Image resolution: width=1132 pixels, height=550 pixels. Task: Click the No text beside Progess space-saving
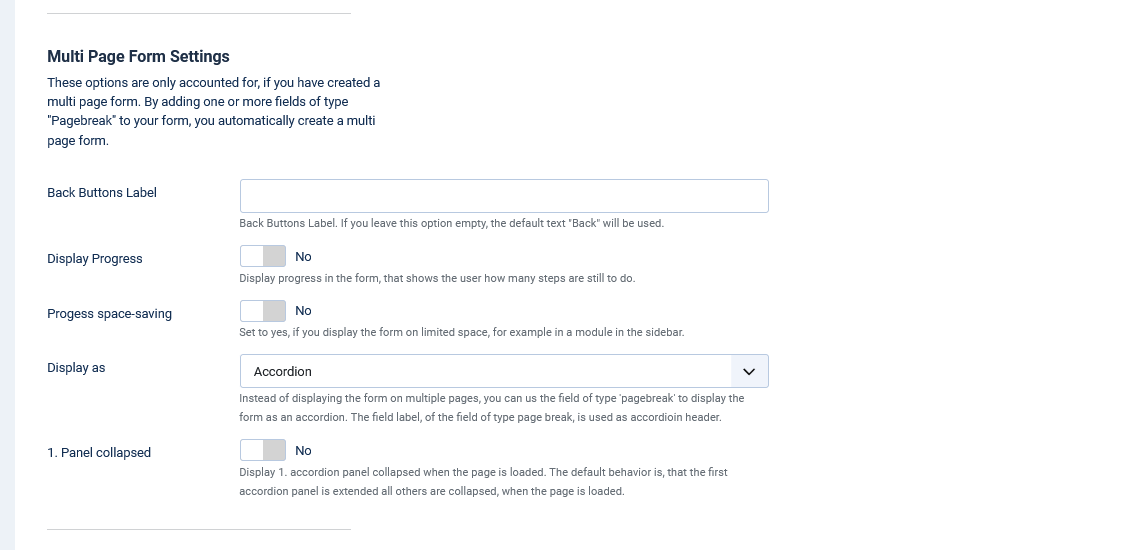point(303,311)
